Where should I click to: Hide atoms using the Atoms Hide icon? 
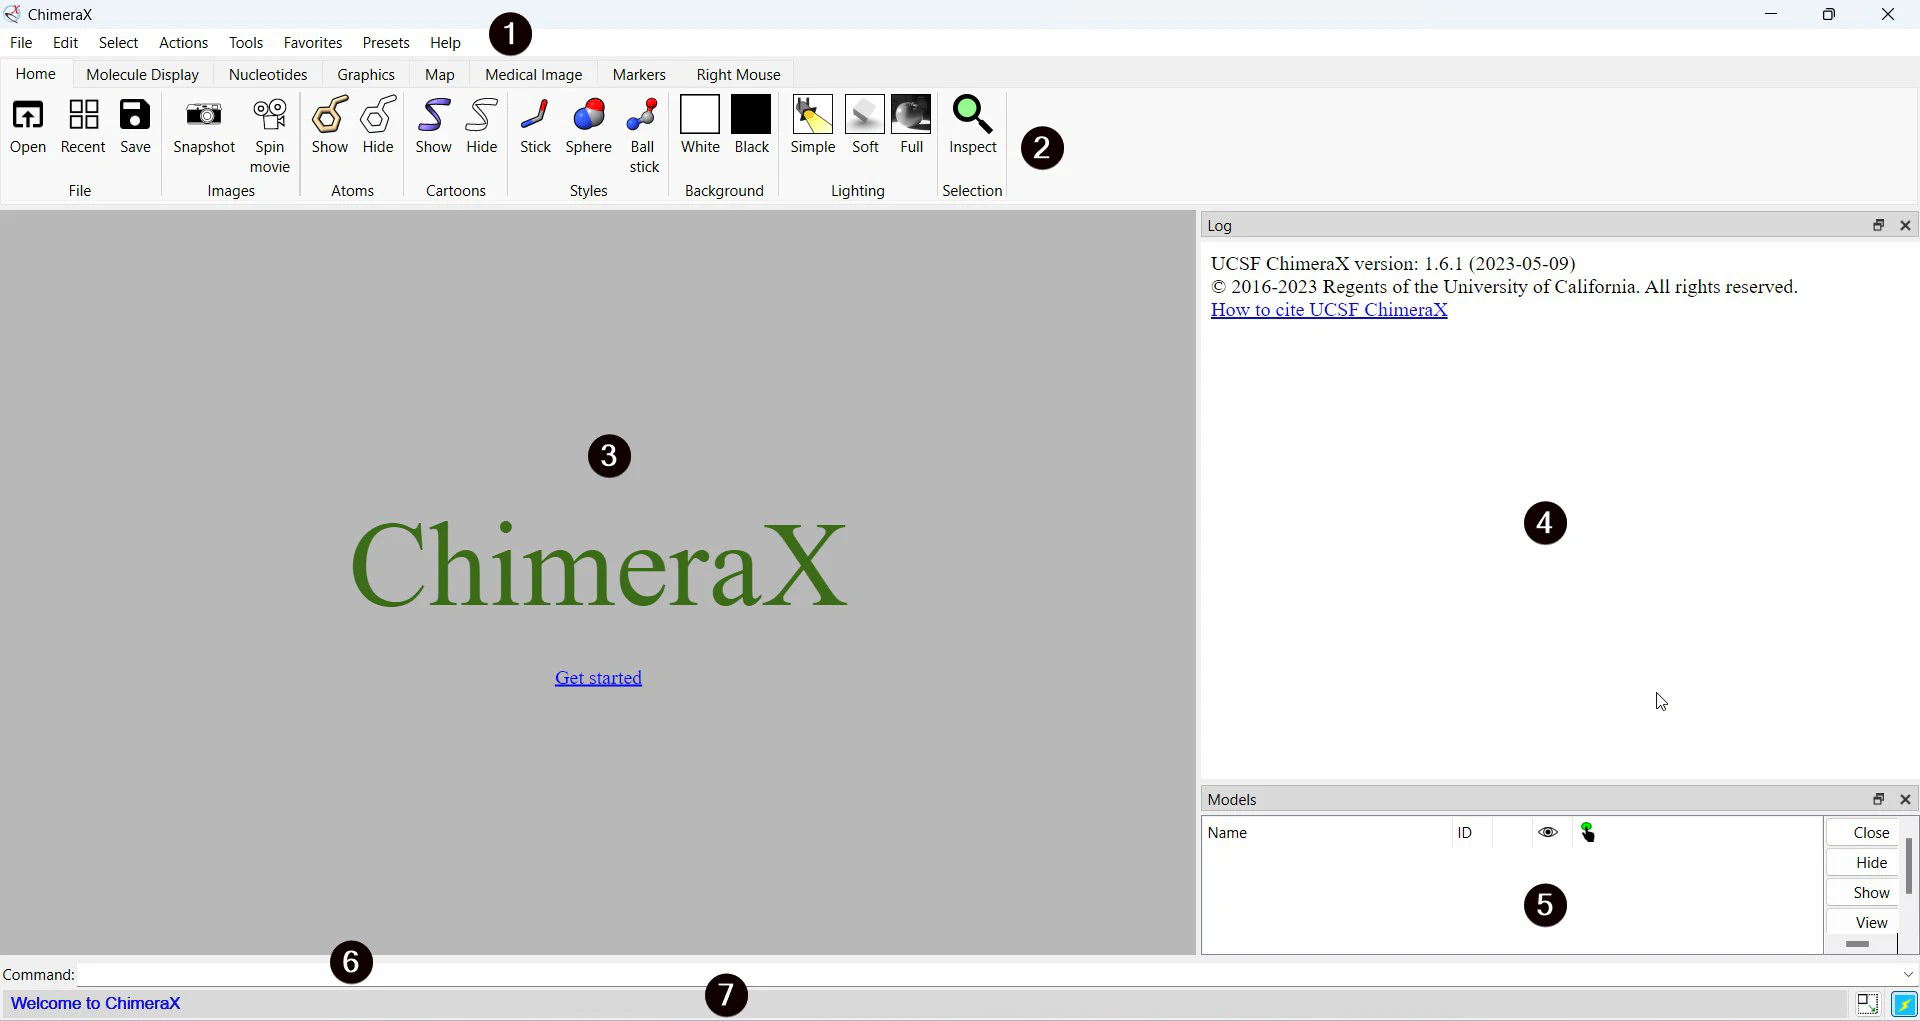point(378,126)
